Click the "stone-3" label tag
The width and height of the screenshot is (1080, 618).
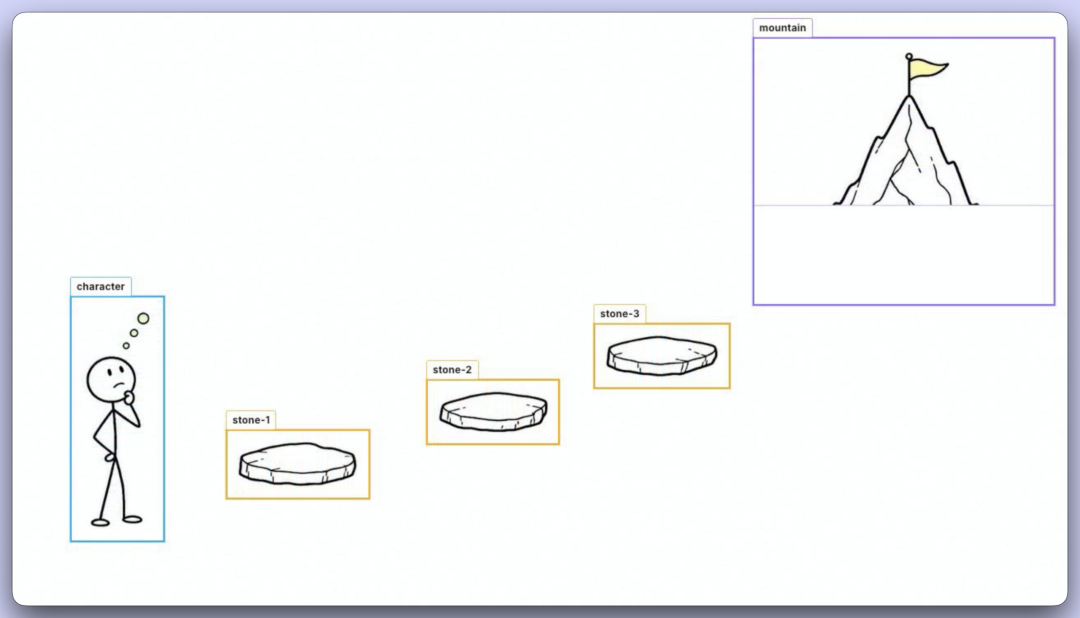pyautogui.click(x=619, y=313)
